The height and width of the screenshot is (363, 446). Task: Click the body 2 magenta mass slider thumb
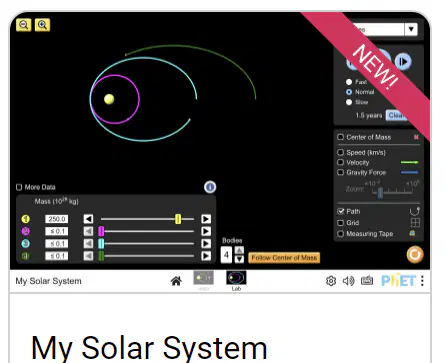101,231
